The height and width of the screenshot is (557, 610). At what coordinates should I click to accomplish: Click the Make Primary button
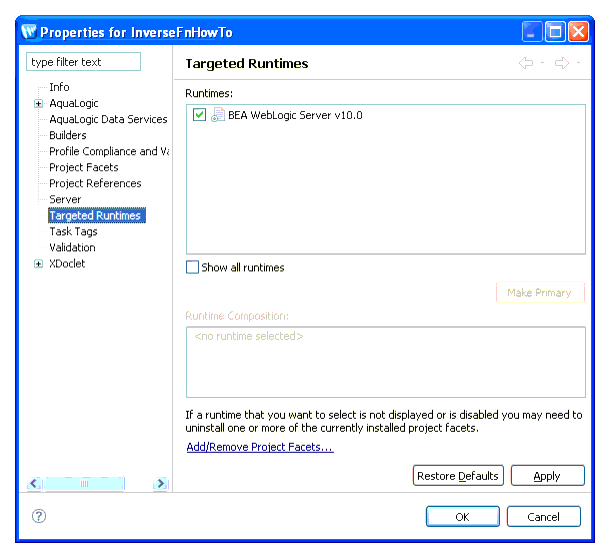[x=540, y=292]
